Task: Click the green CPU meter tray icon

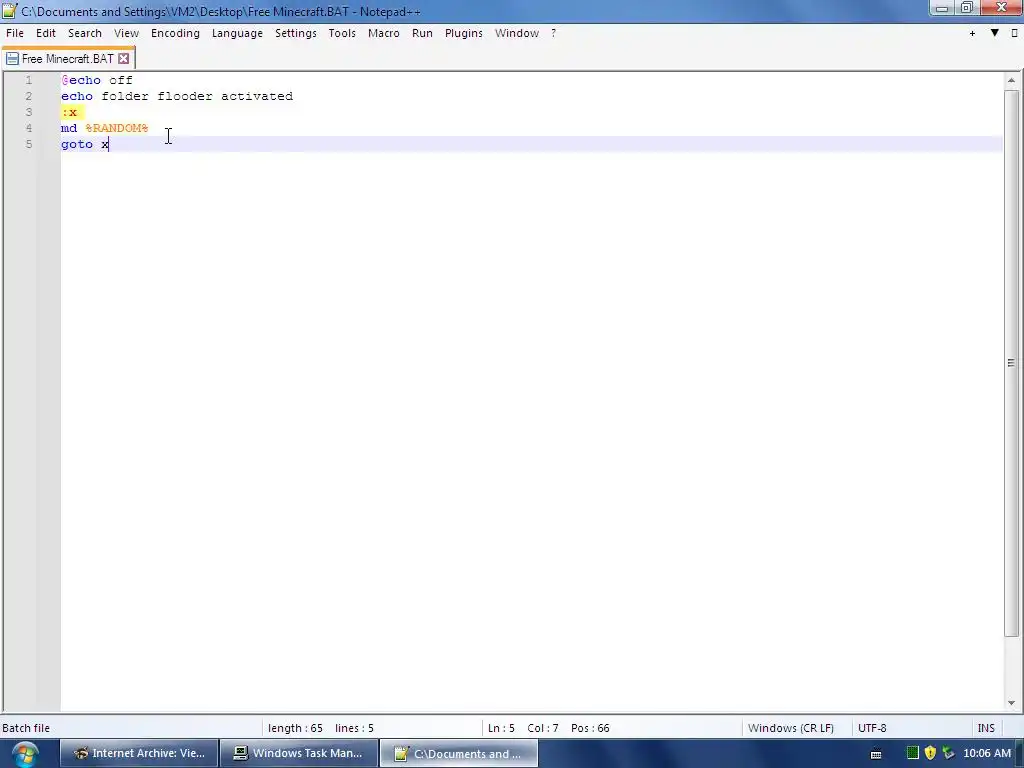Action: (913, 753)
